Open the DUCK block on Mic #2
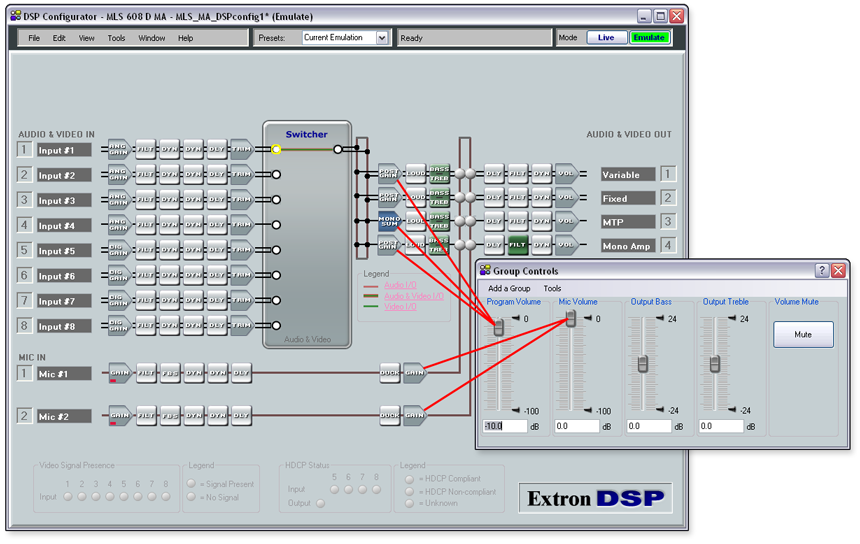 tap(390, 415)
